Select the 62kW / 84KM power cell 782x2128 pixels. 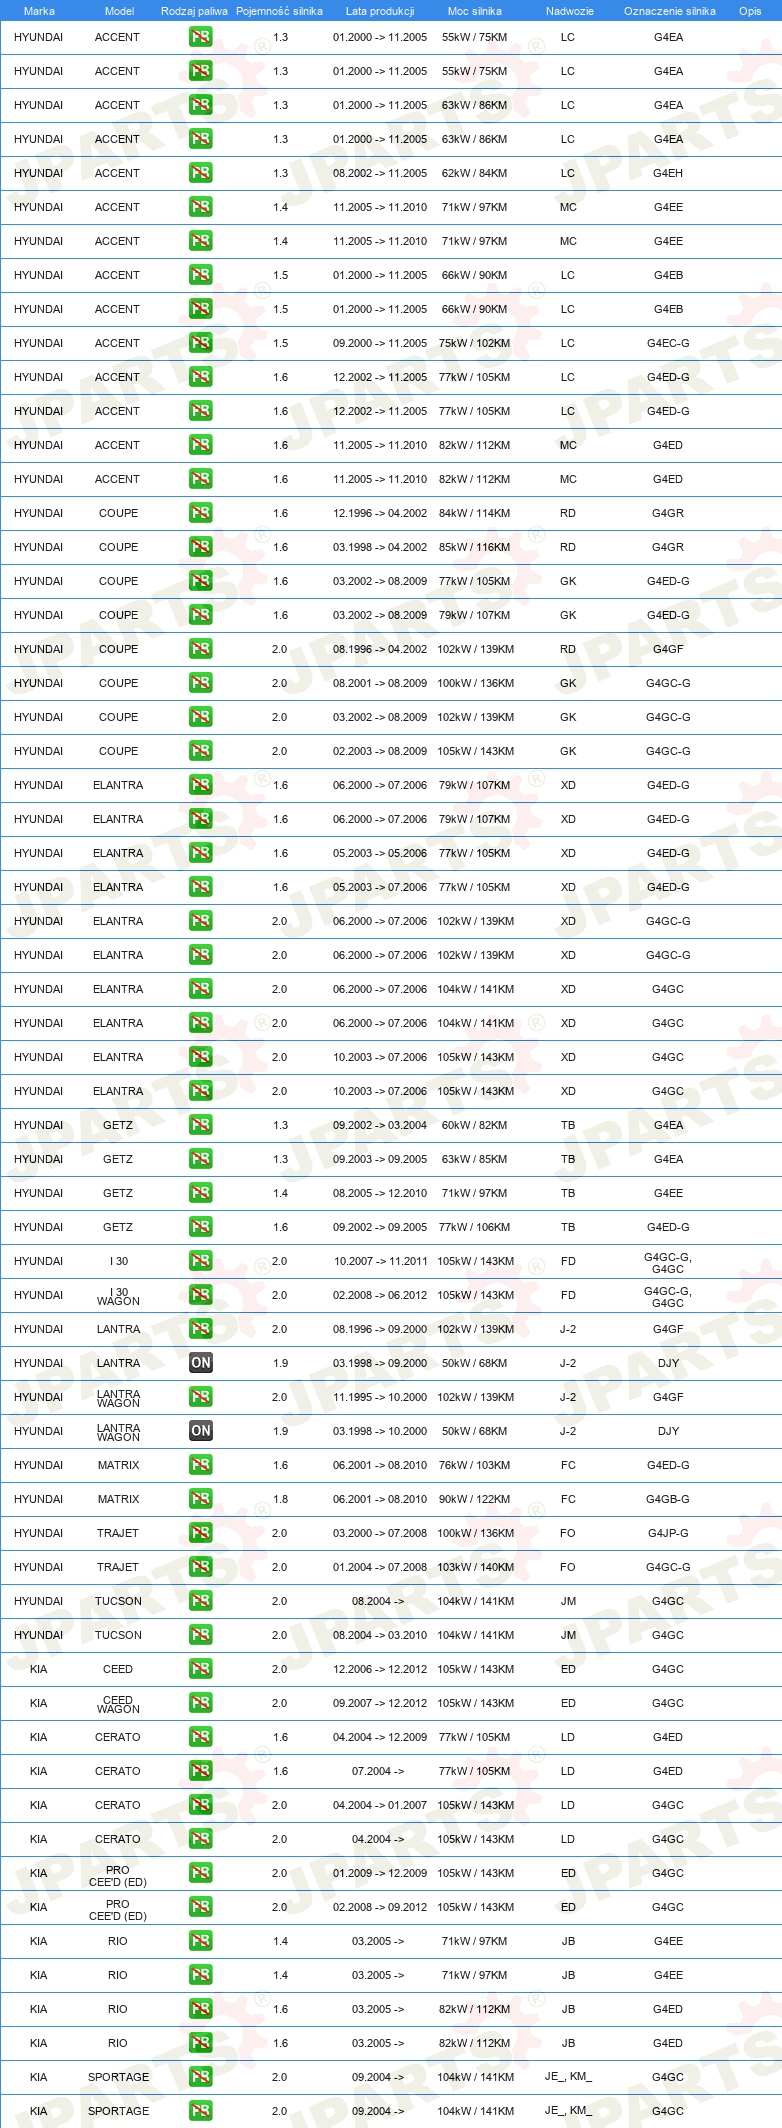click(x=475, y=173)
